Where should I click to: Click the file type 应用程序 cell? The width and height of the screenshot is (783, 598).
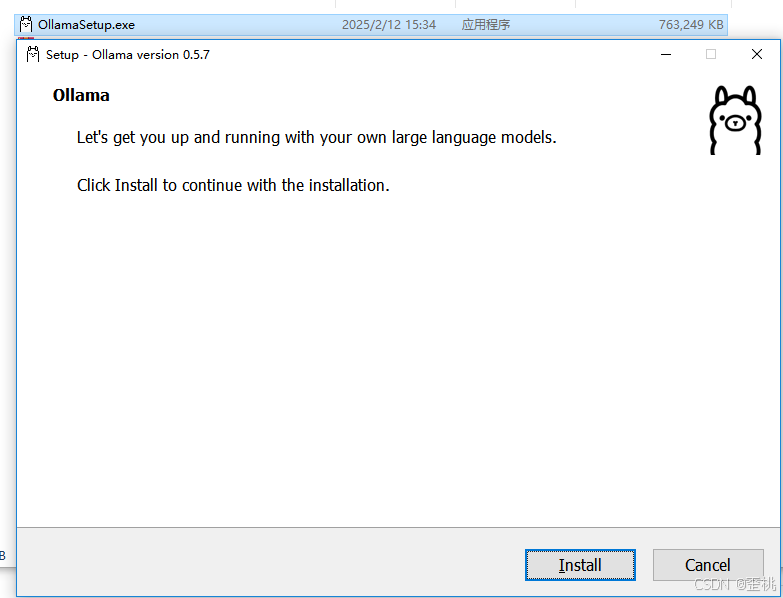click(486, 24)
